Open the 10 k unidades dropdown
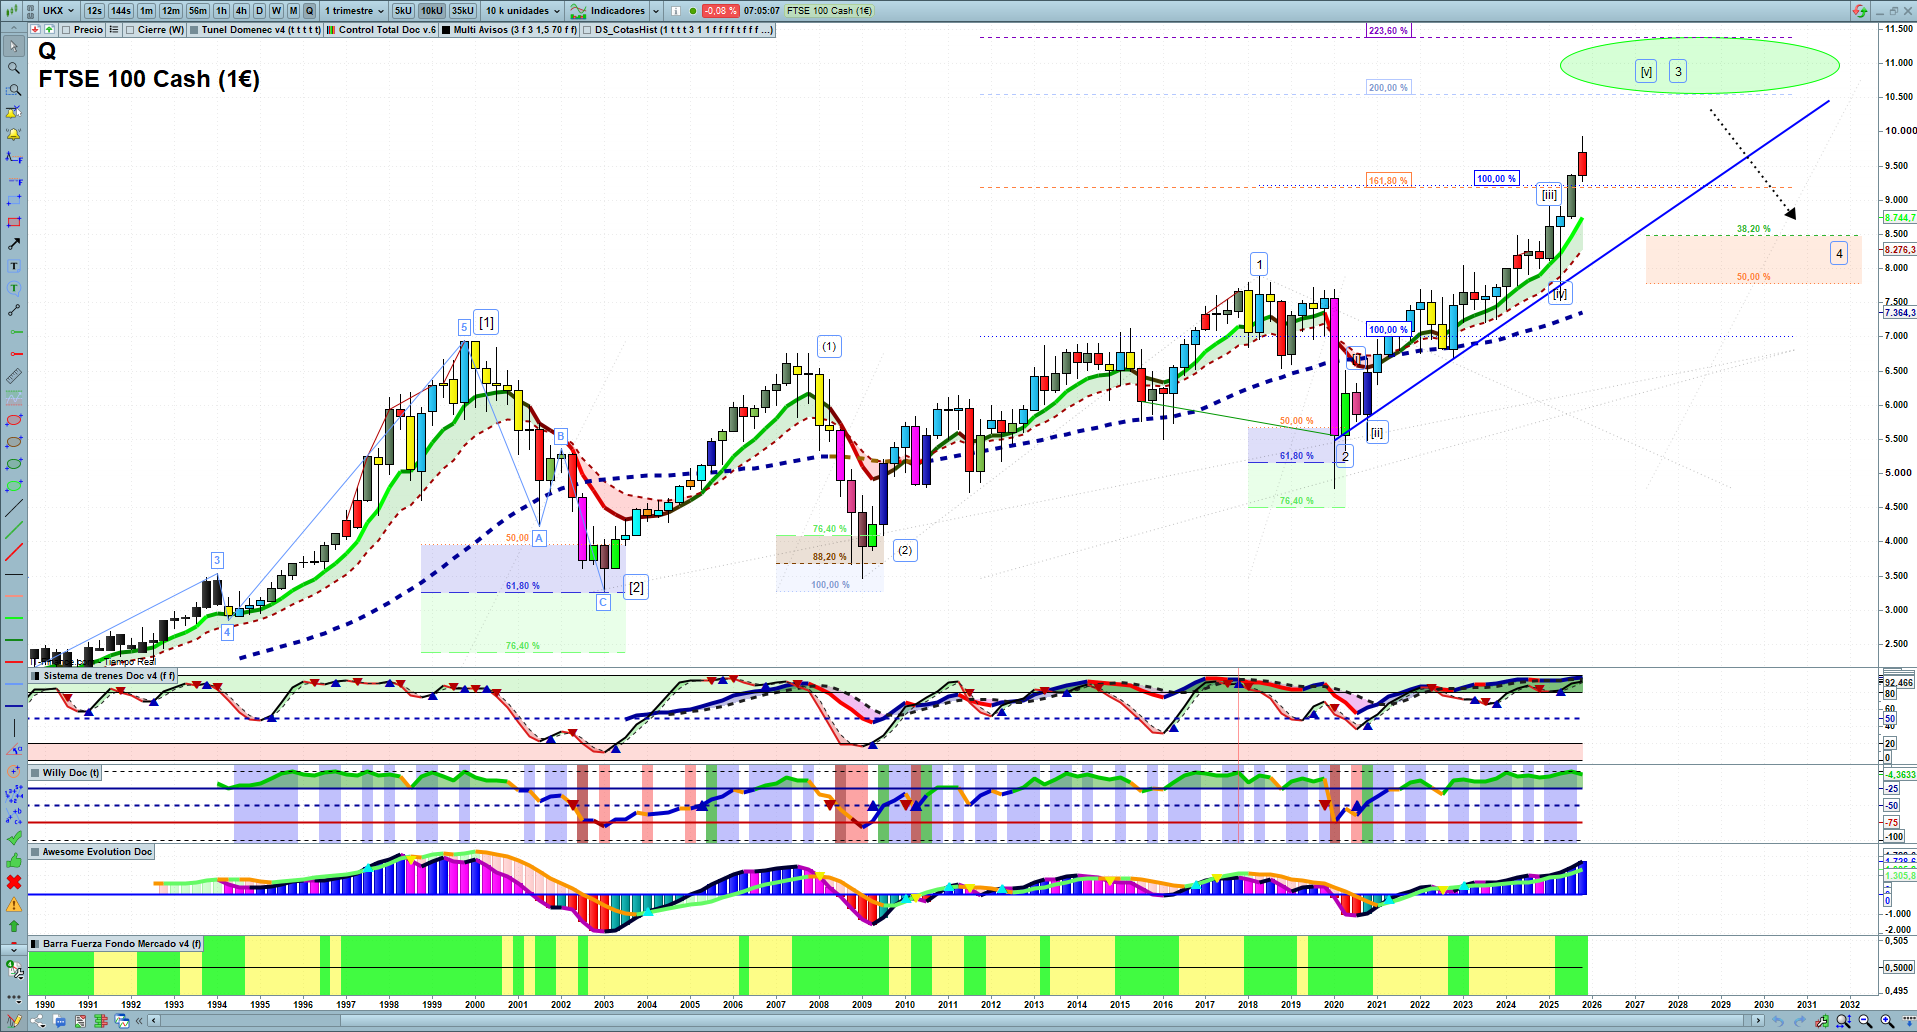Screen dimensions: 1917x1032 tap(523, 11)
